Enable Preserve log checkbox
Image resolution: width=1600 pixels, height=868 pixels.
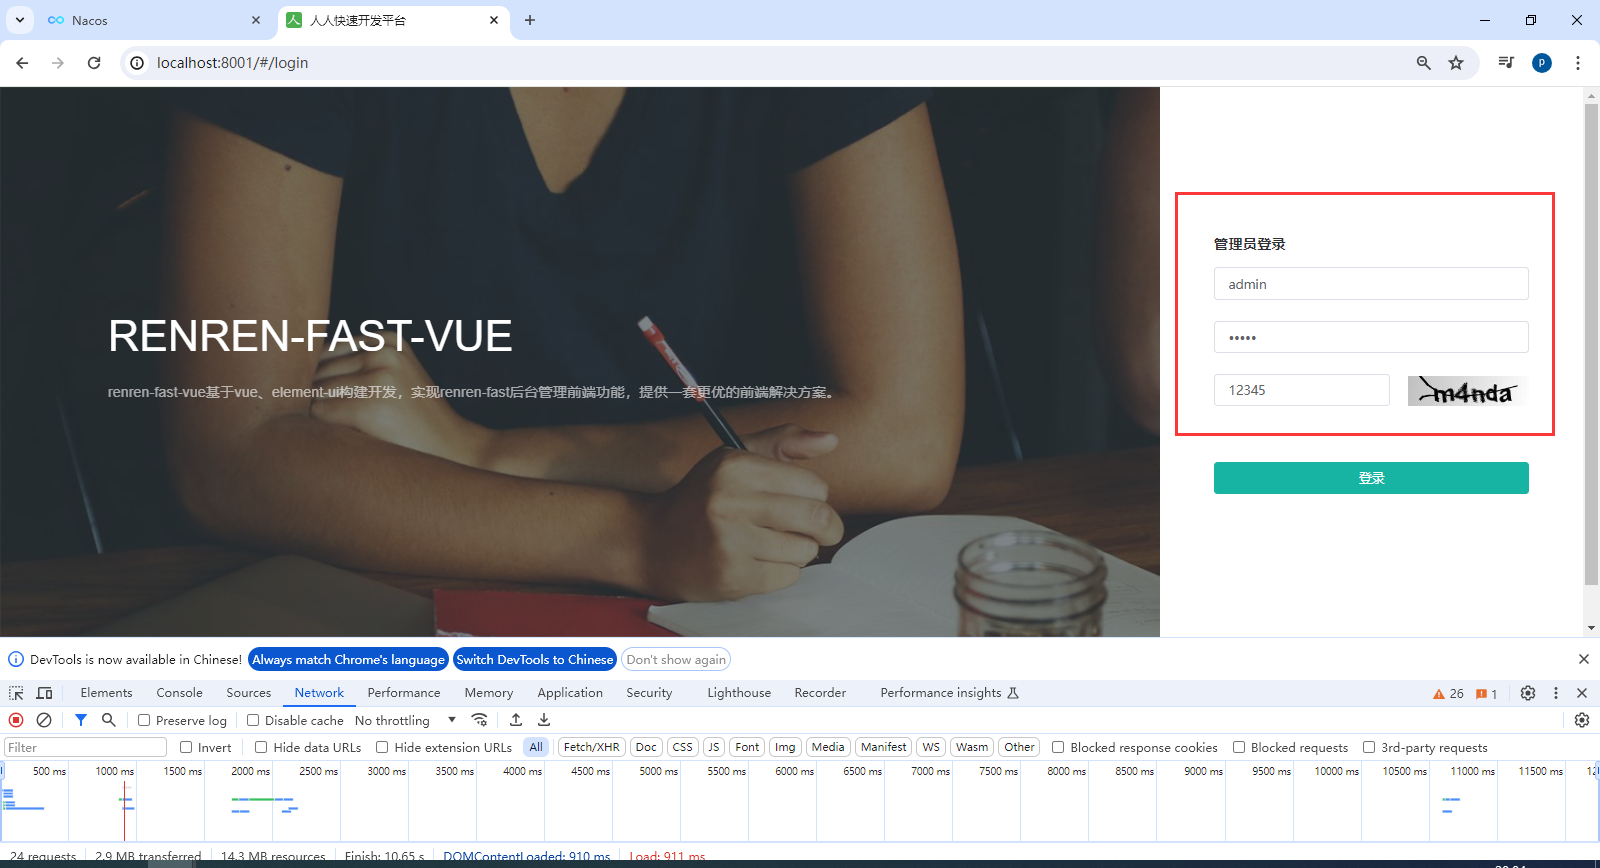tap(144, 720)
